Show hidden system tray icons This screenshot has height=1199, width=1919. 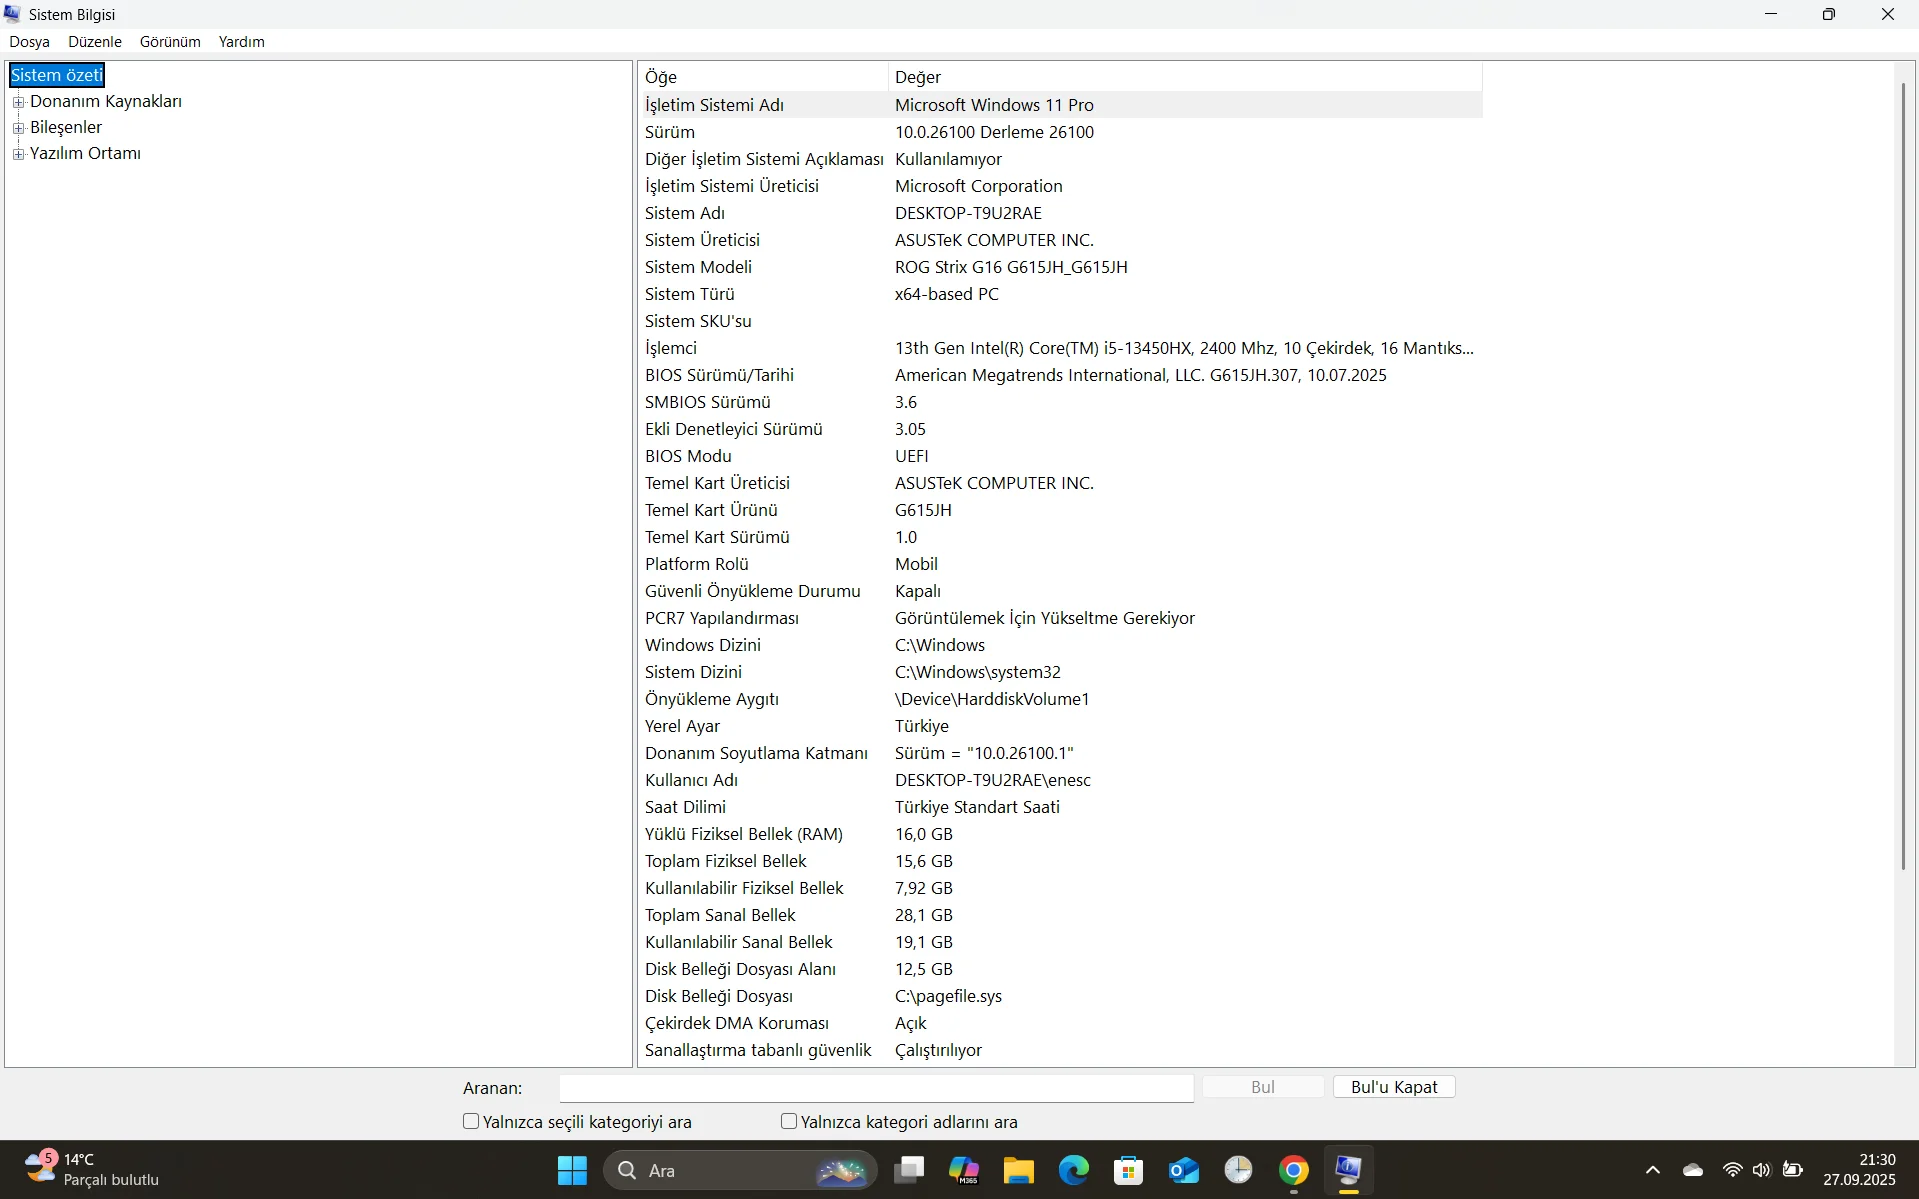1653,1170
